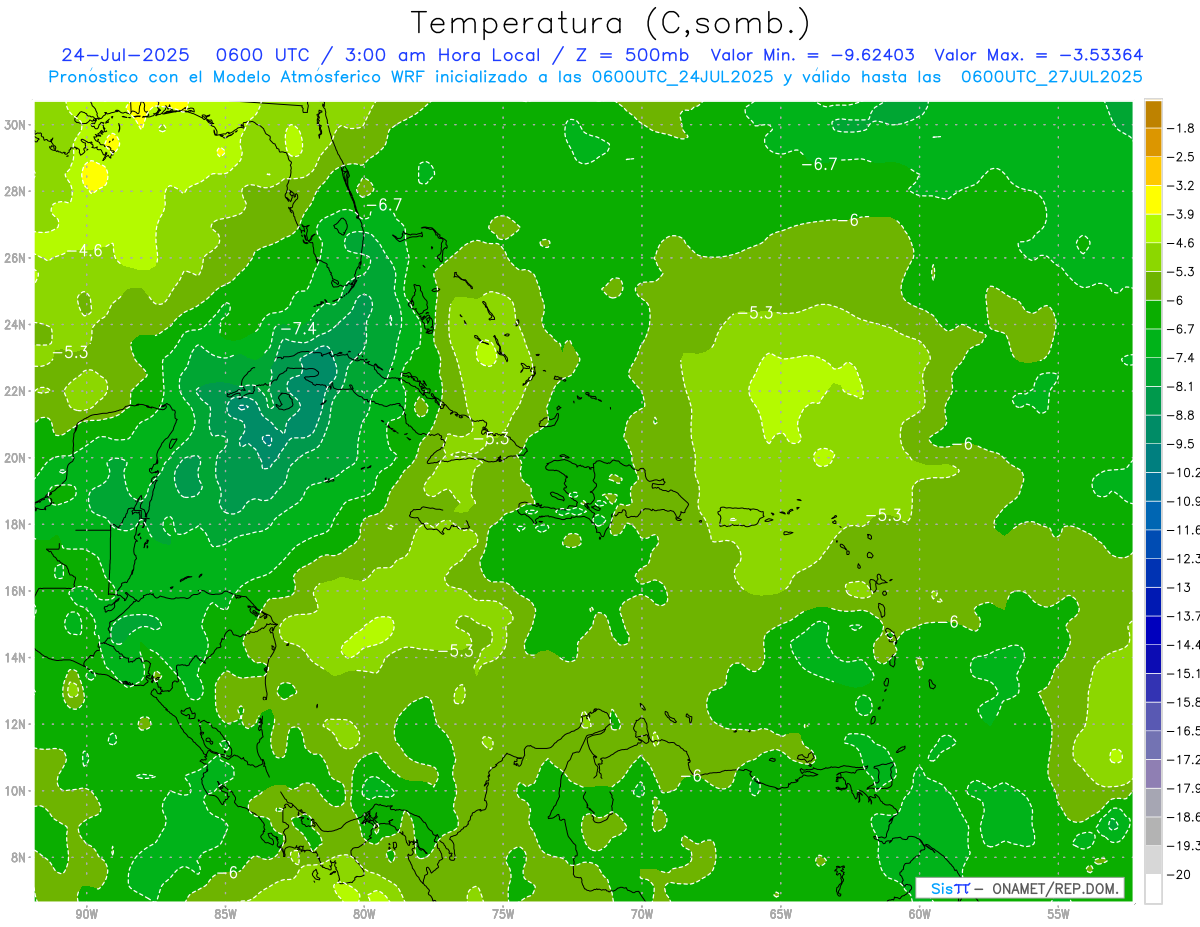The width and height of the screenshot is (1200, 927).
Task: Click the "65W" longitude axis label
Action: [x=781, y=914]
